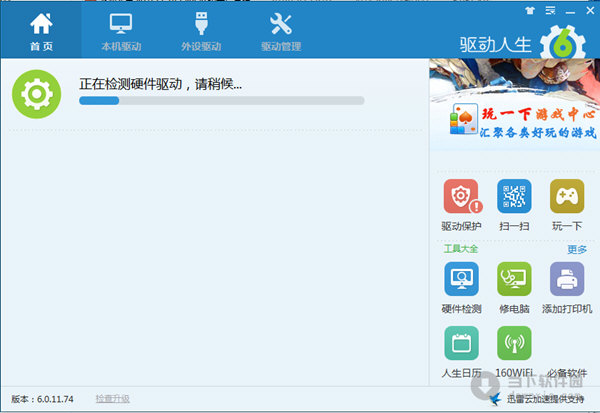Launch the 扫一扫 QR scan tool

514,197
